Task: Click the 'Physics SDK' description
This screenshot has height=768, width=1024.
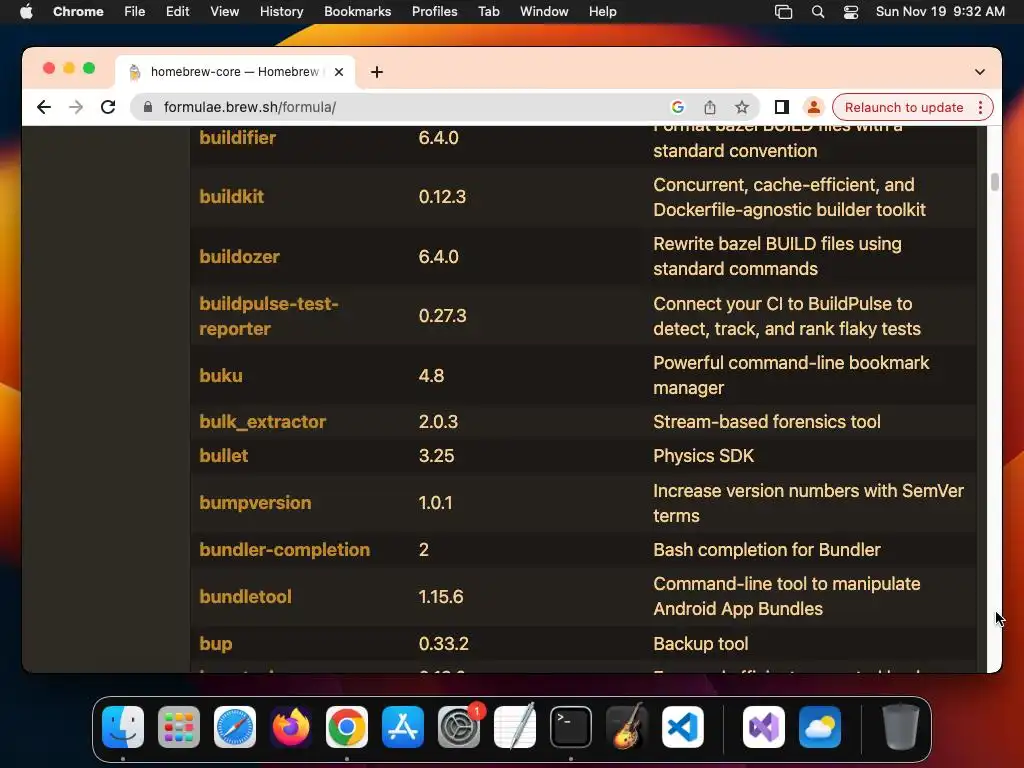Action: tap(703, 456)
